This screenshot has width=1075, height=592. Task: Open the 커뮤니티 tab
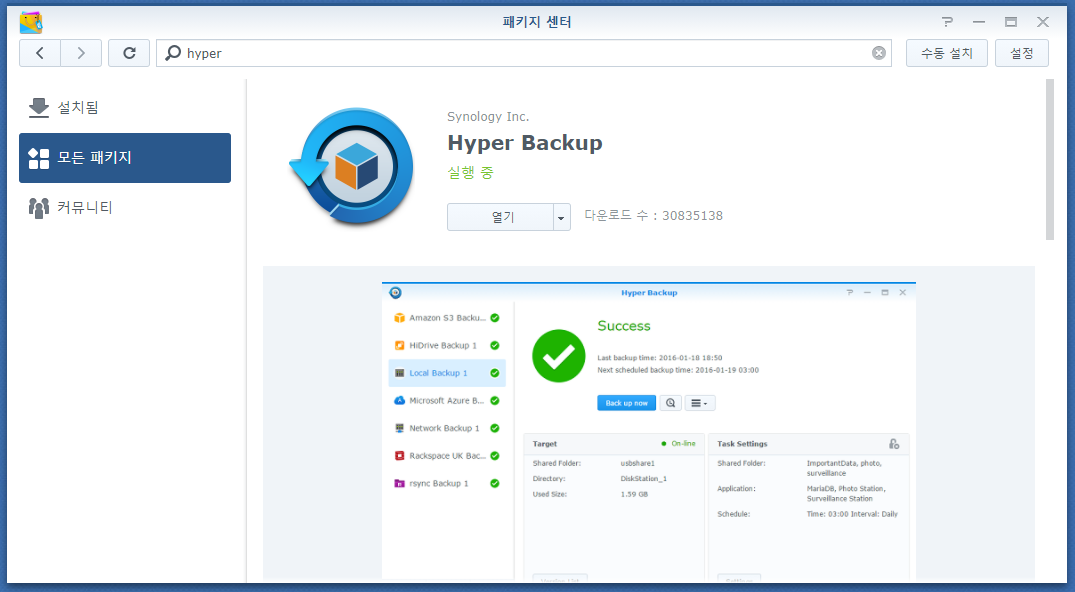(x=125, y=207)
